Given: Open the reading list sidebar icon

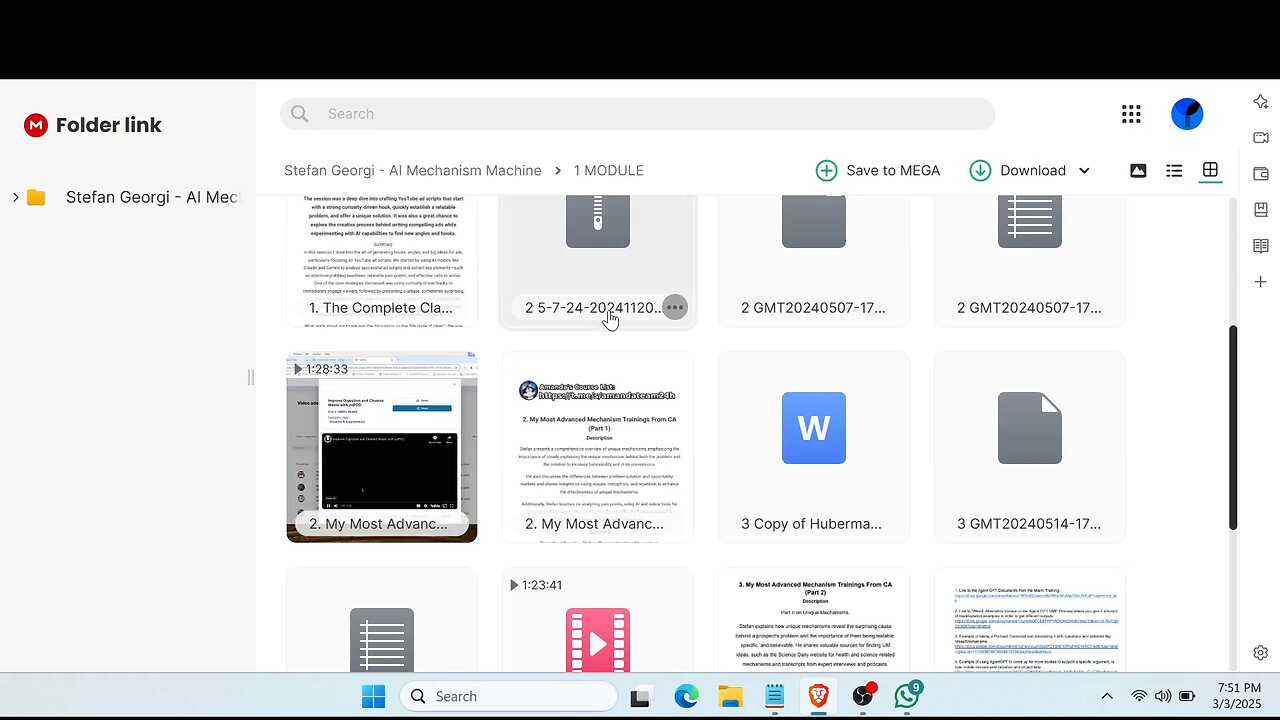Looking at the screenshot, I should (1260, 246).
